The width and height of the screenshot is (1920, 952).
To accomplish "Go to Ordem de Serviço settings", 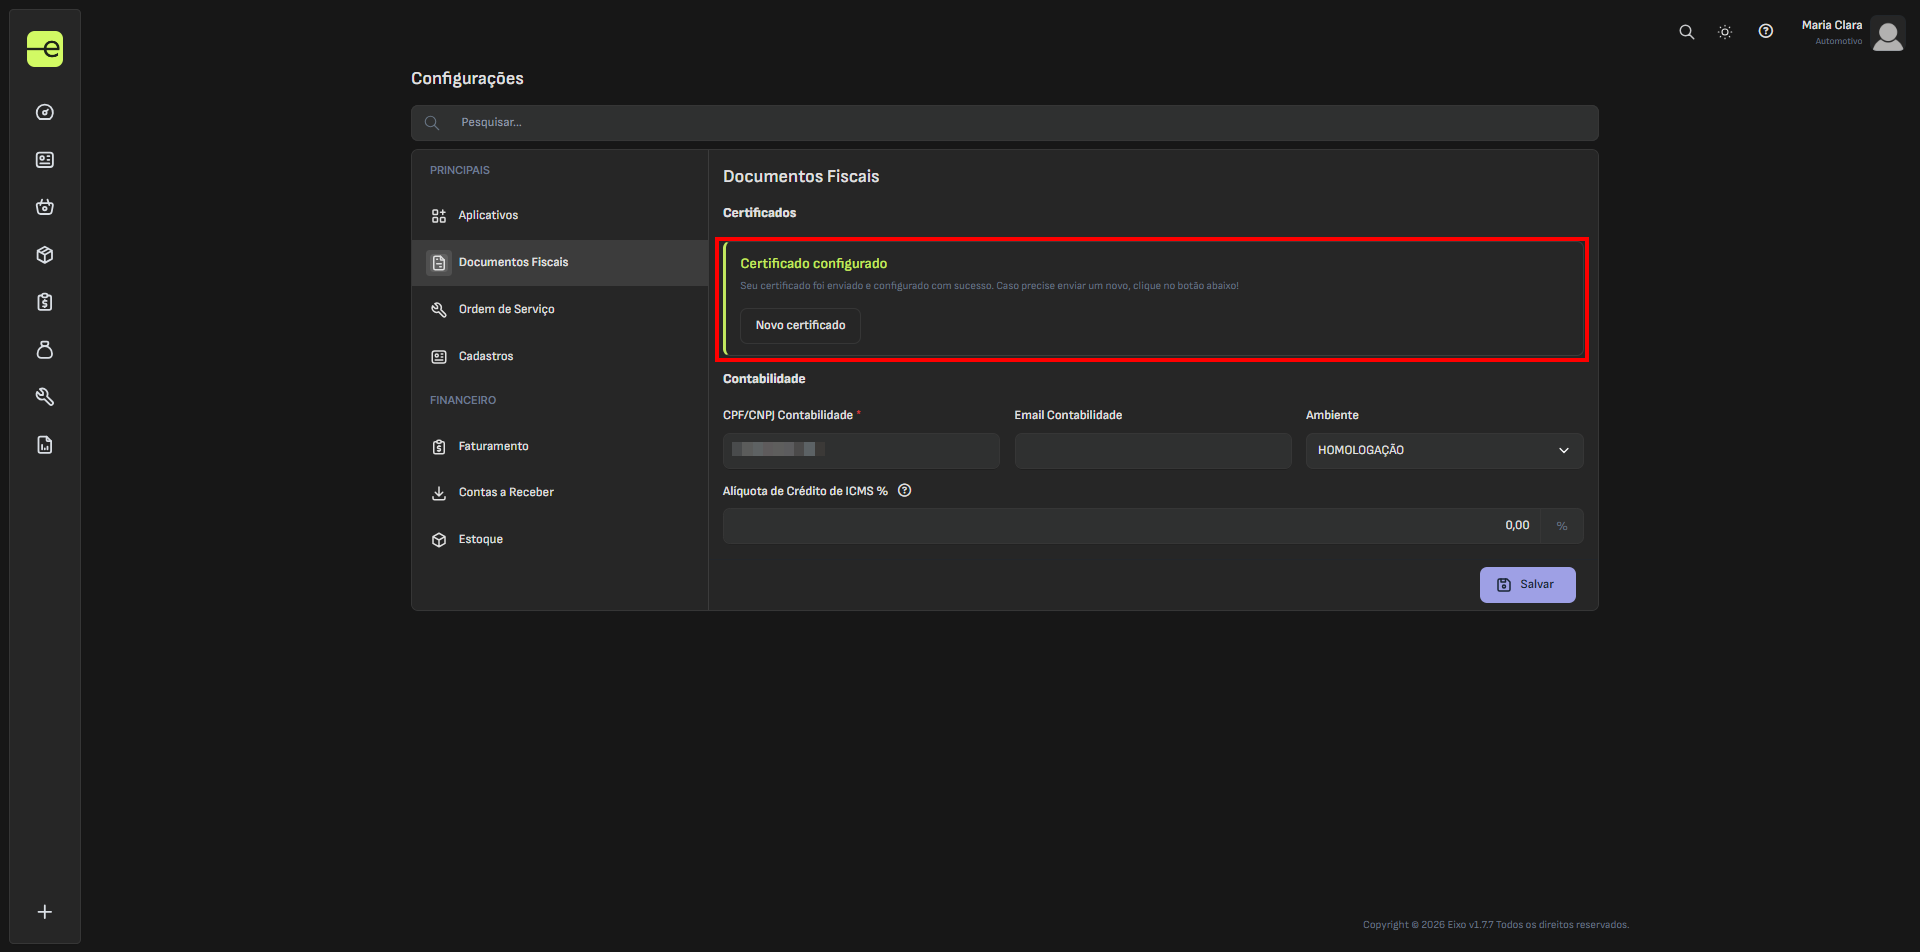I will pyautogui.click(x=506, y=310).
